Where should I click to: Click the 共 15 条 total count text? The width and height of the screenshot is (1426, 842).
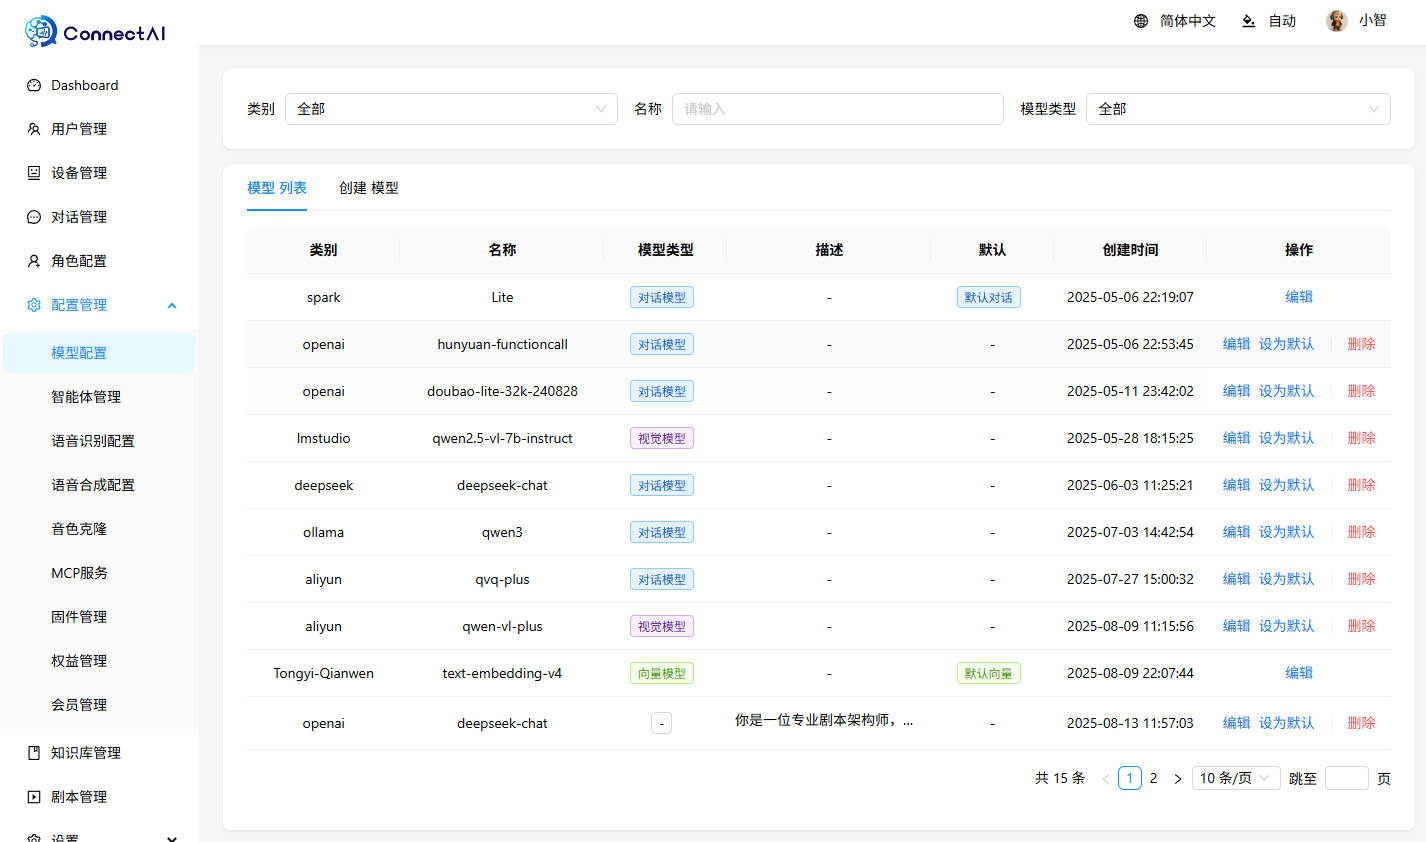pos(1060,778)
